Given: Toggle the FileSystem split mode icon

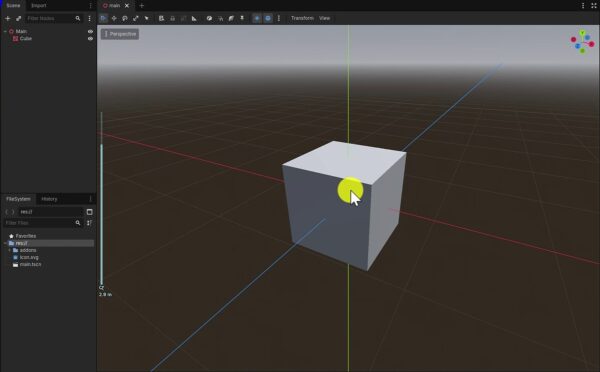Looking at the screenshot, I should (90, 212).
